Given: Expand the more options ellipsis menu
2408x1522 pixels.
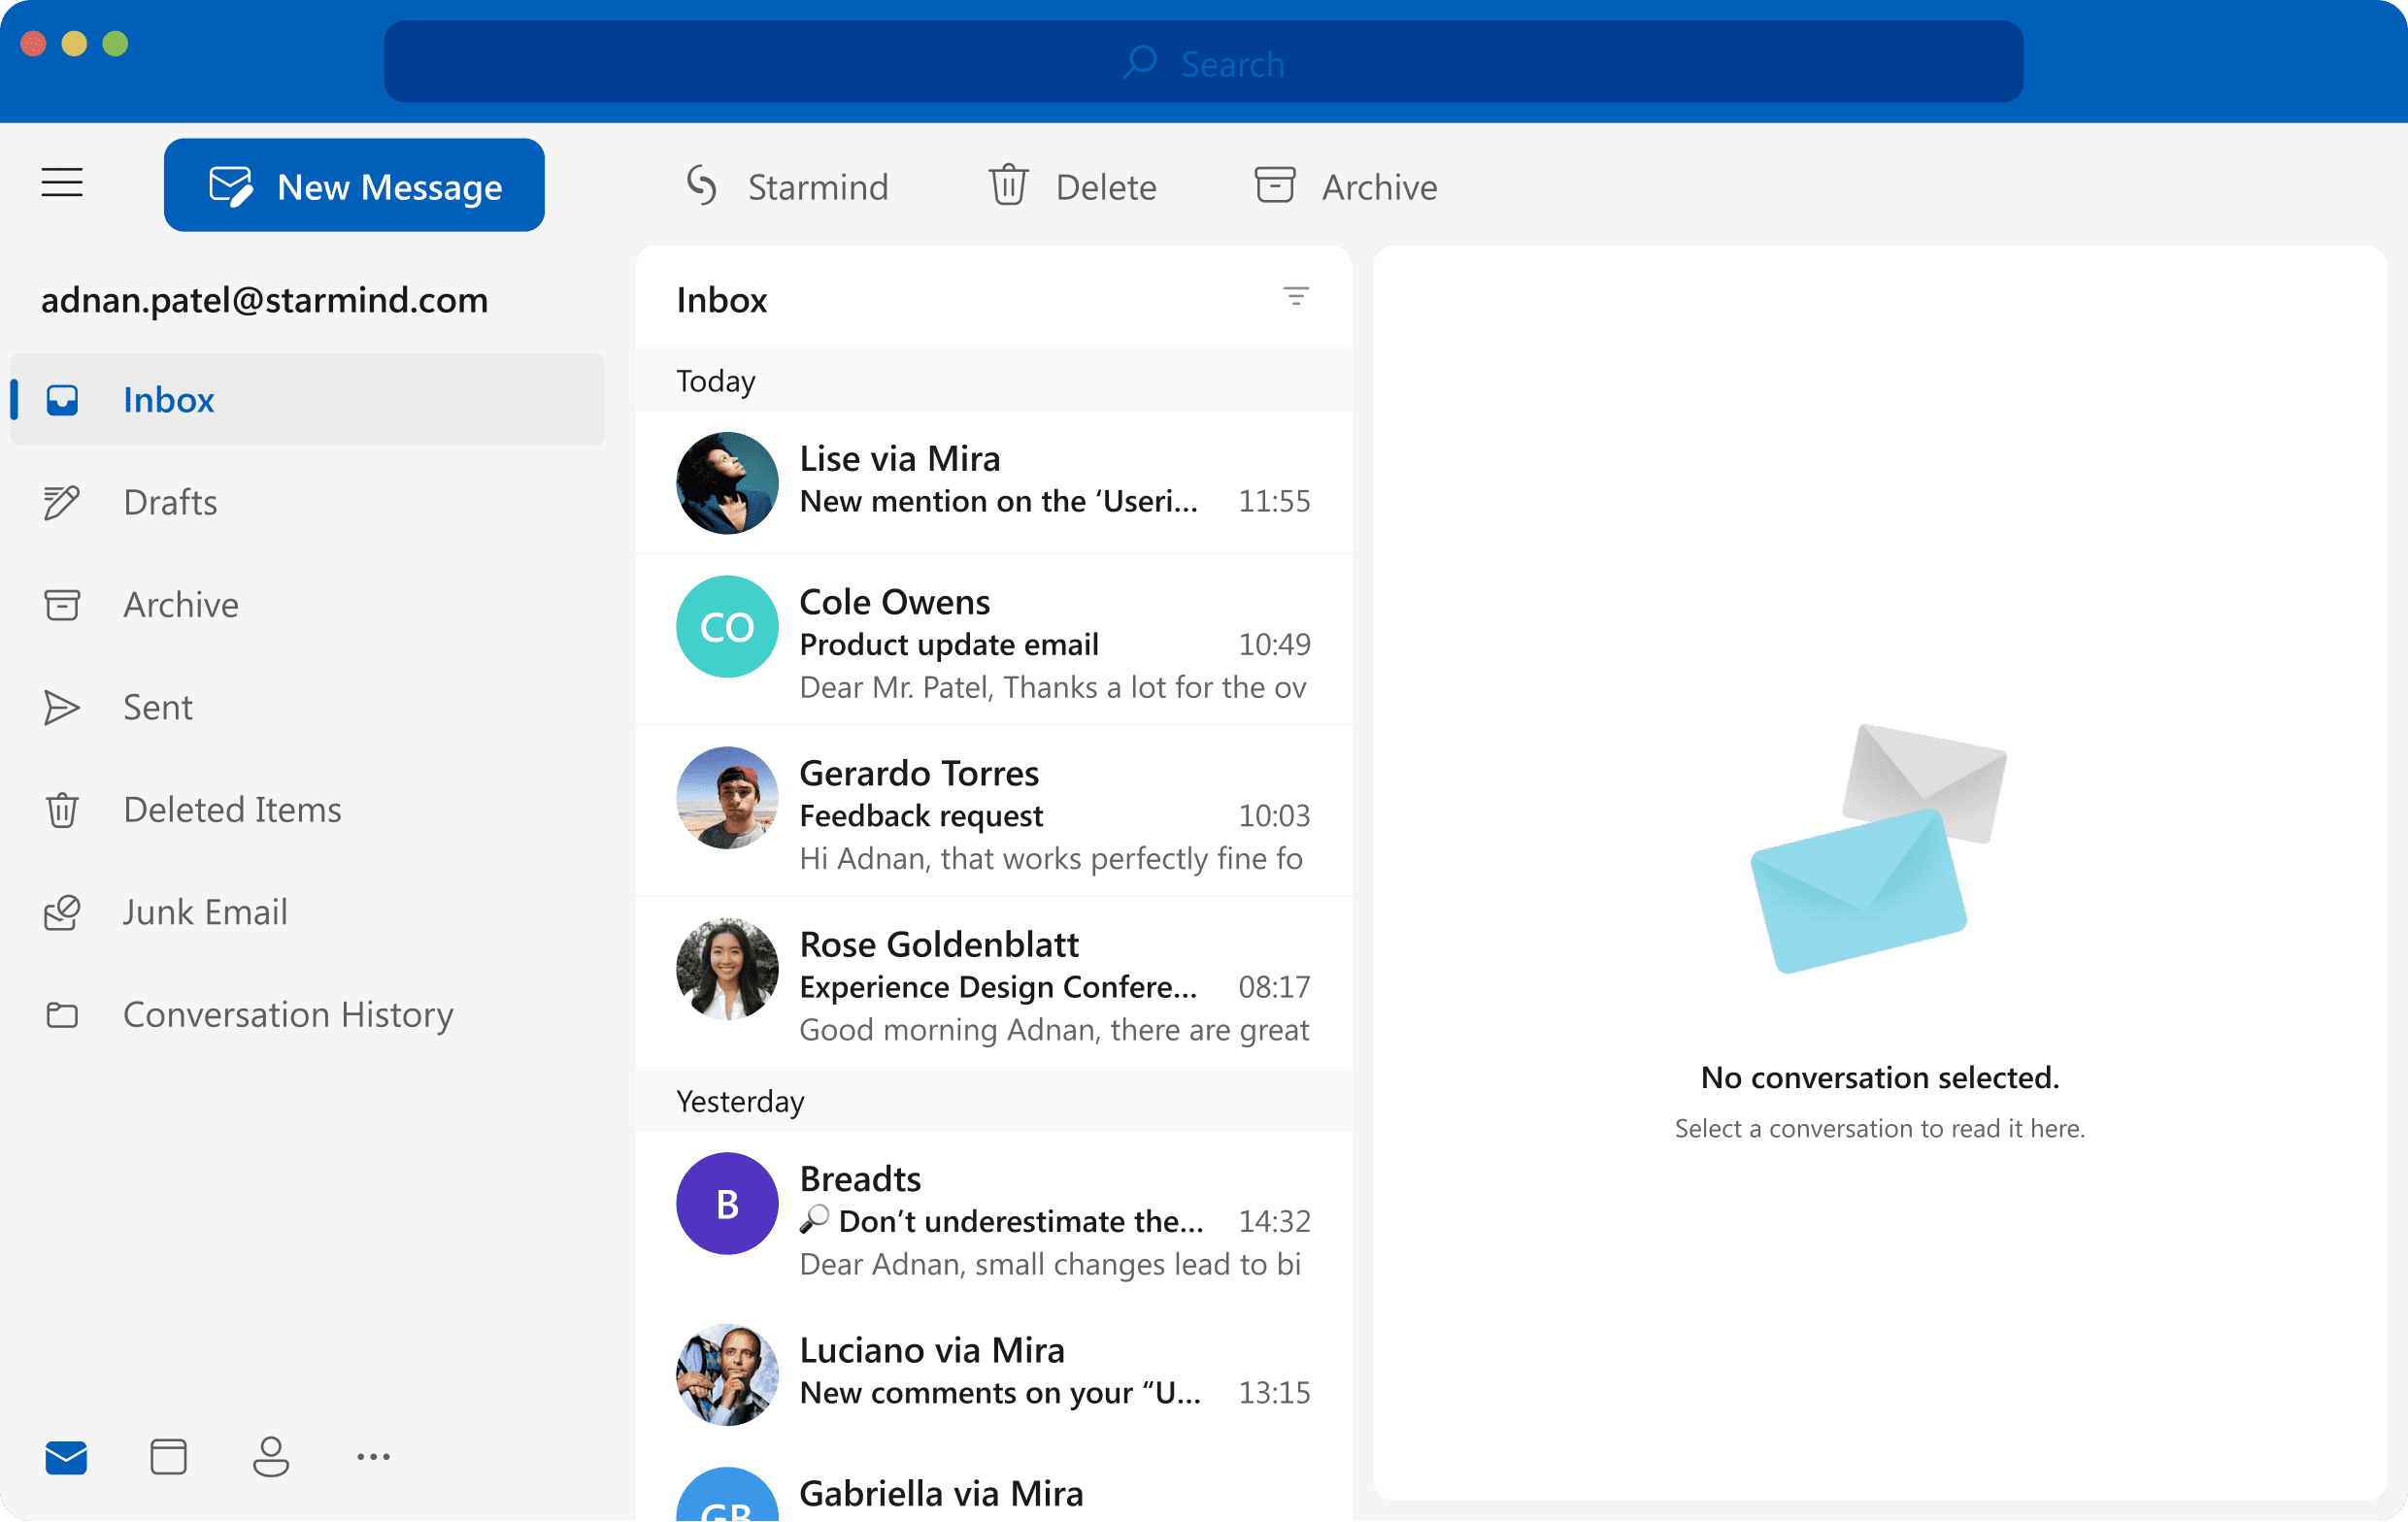Looking at the screenshot, I should pyautogui.click(x=373, y=1457).
